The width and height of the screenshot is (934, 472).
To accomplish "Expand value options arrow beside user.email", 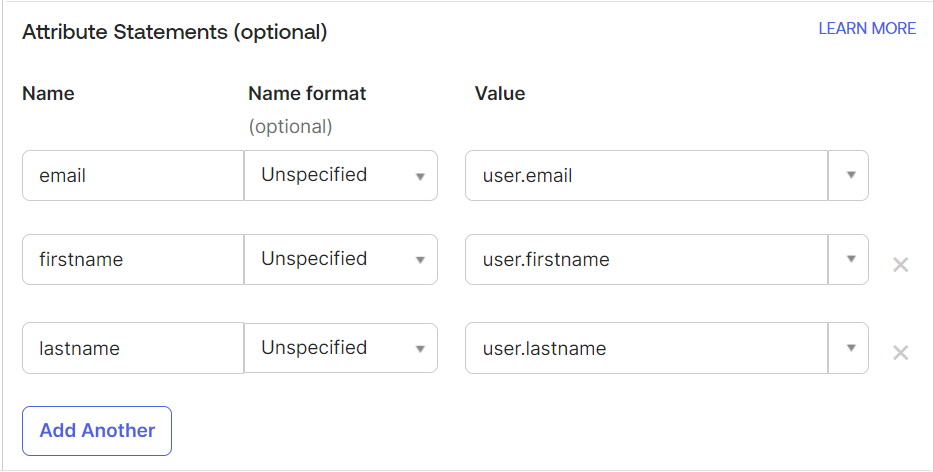I will click(x=850, y=176).
